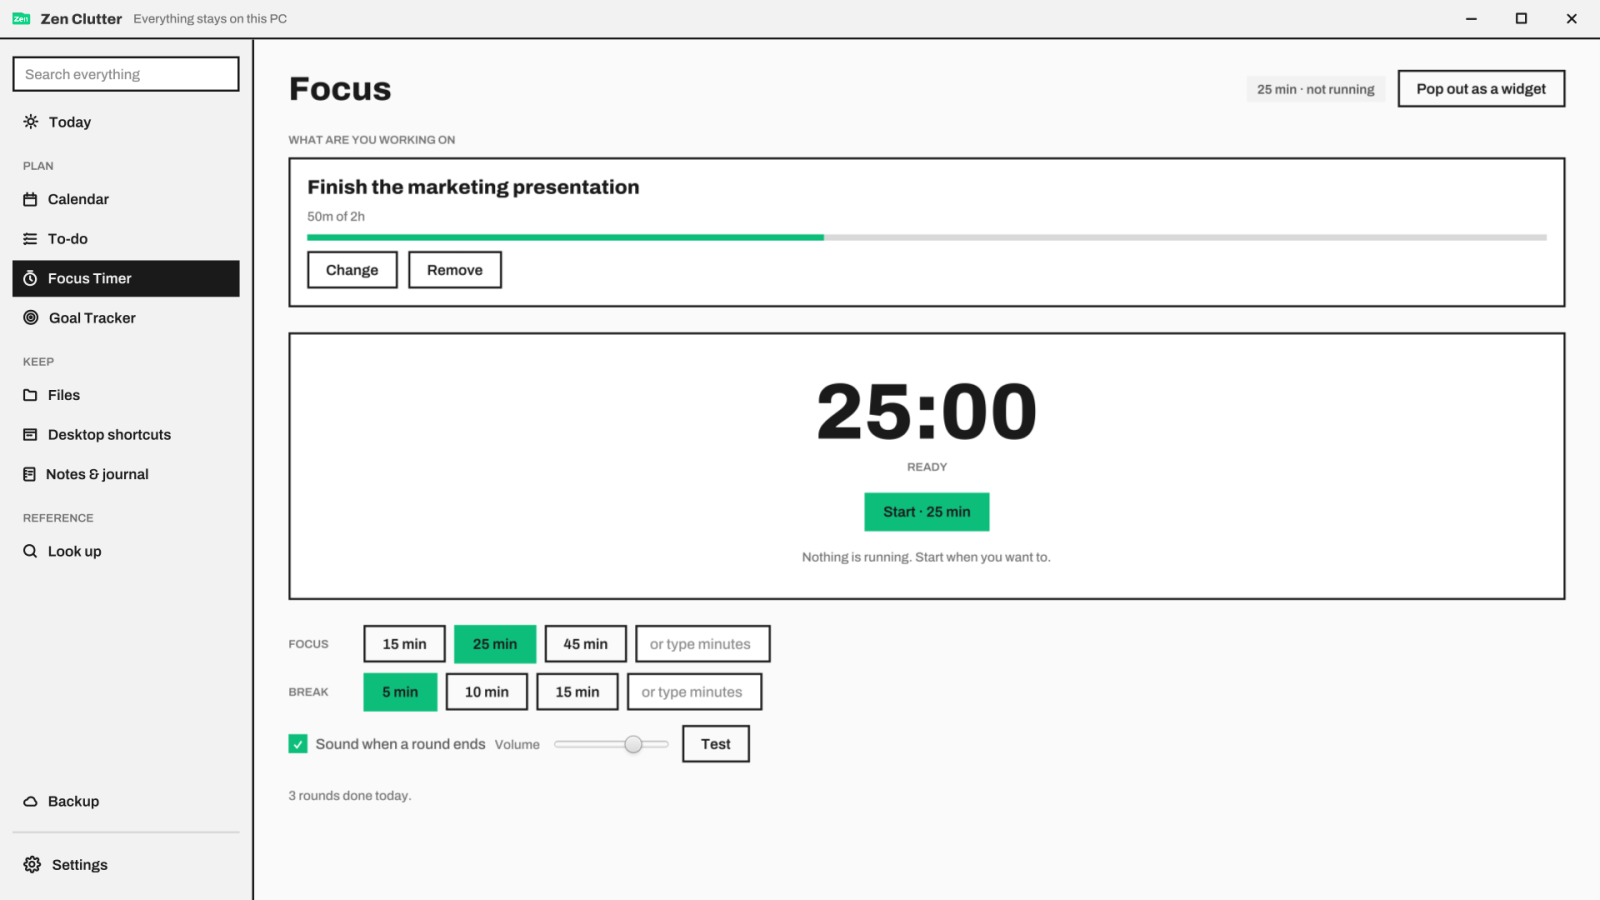Open Notes & journal label

[x=97, y=474]
